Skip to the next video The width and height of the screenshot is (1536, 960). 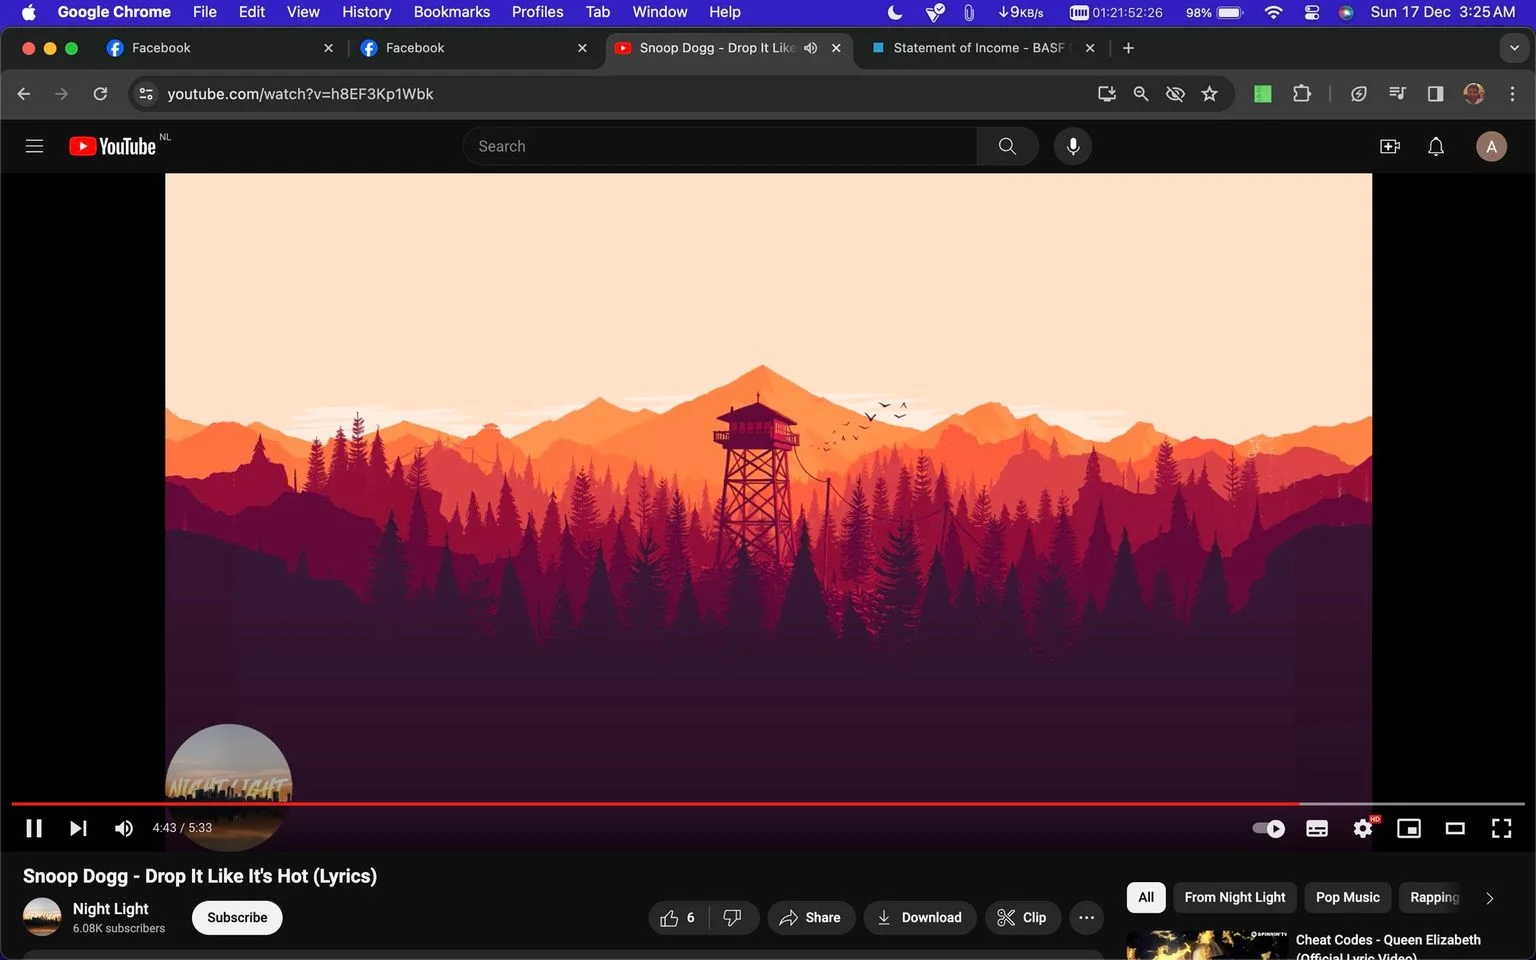(x=78, y=828)
